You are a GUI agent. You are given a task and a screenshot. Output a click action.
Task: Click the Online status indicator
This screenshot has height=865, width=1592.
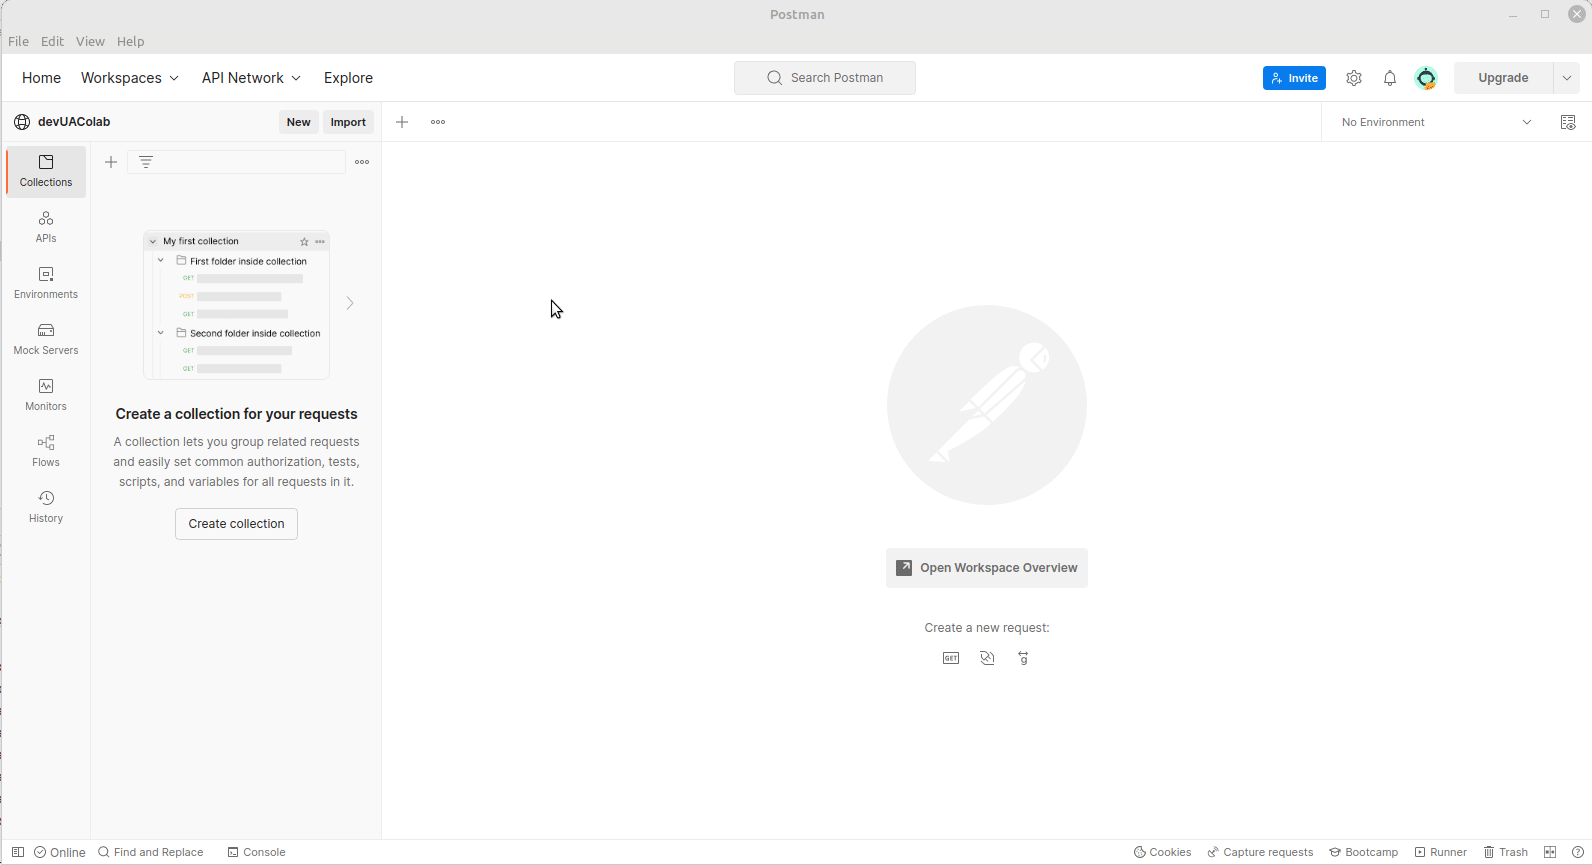point(60,852)
